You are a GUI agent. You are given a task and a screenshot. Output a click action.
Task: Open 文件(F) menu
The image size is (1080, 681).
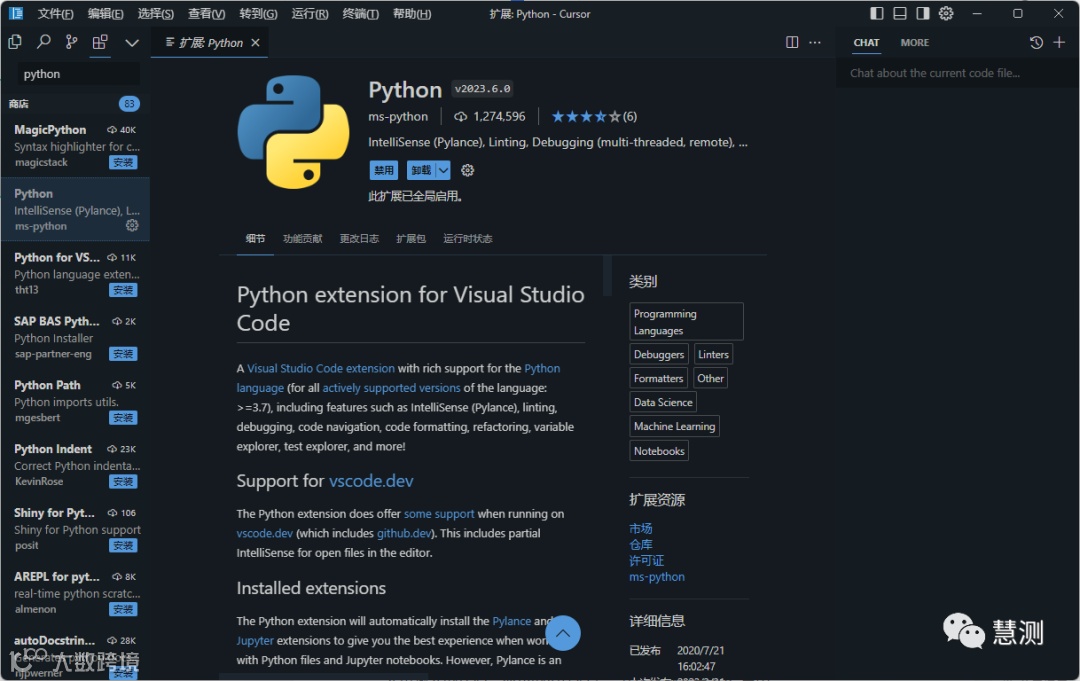click(55, 14)
